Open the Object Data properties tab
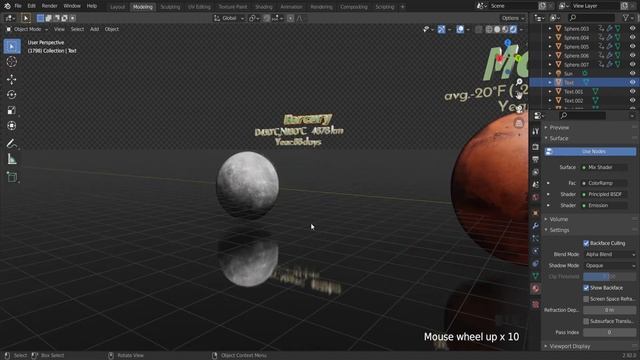This screenshot has width=640, height=360. (536, 276)
